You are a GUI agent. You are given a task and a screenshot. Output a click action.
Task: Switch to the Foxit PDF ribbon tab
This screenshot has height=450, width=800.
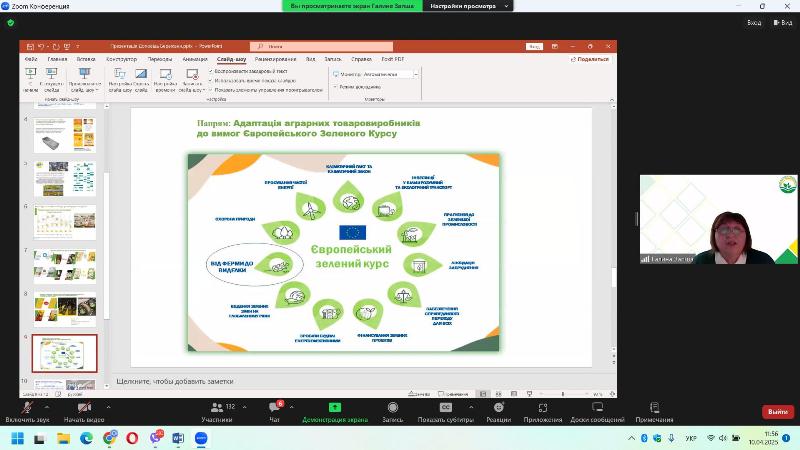(x=392, y=59)
